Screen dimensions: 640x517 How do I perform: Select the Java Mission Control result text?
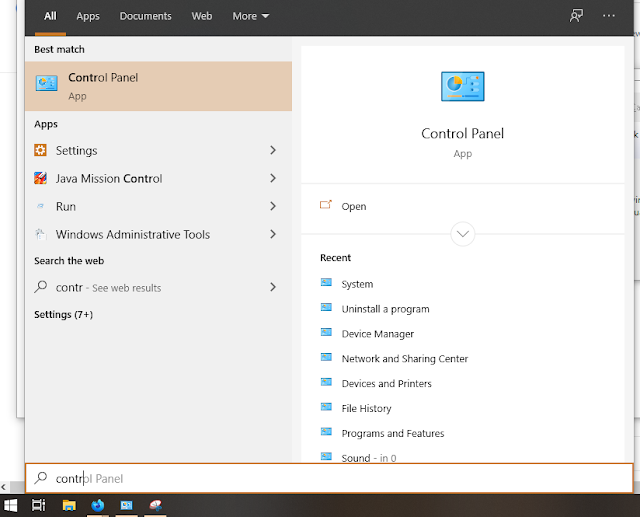(109, 178)
